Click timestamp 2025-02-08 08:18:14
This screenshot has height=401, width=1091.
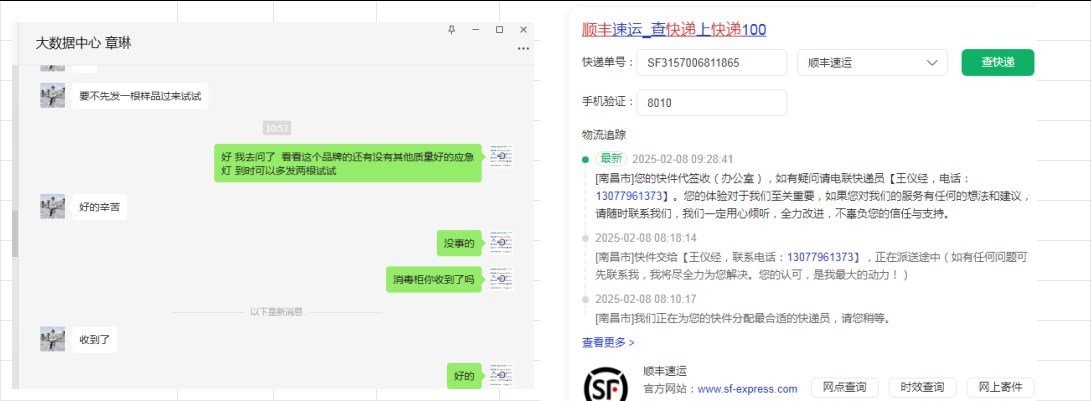coord(646,238)
